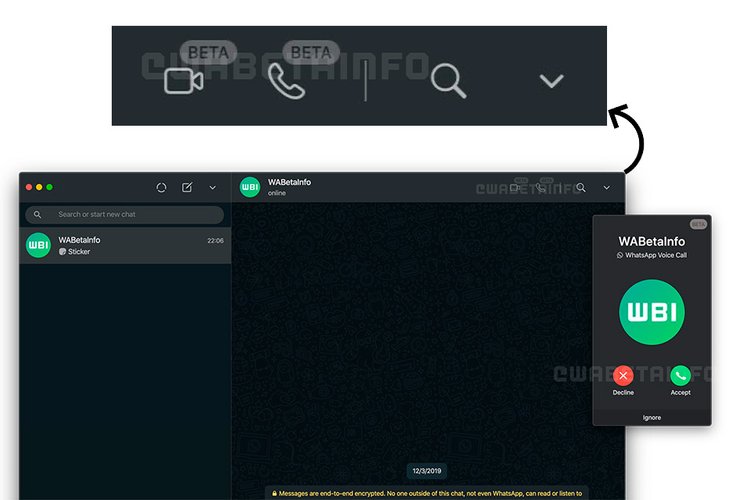Click the 12/3/2019 date chip in the chat
This screenshot has height=500, width=750.
[x=427, y=471]
